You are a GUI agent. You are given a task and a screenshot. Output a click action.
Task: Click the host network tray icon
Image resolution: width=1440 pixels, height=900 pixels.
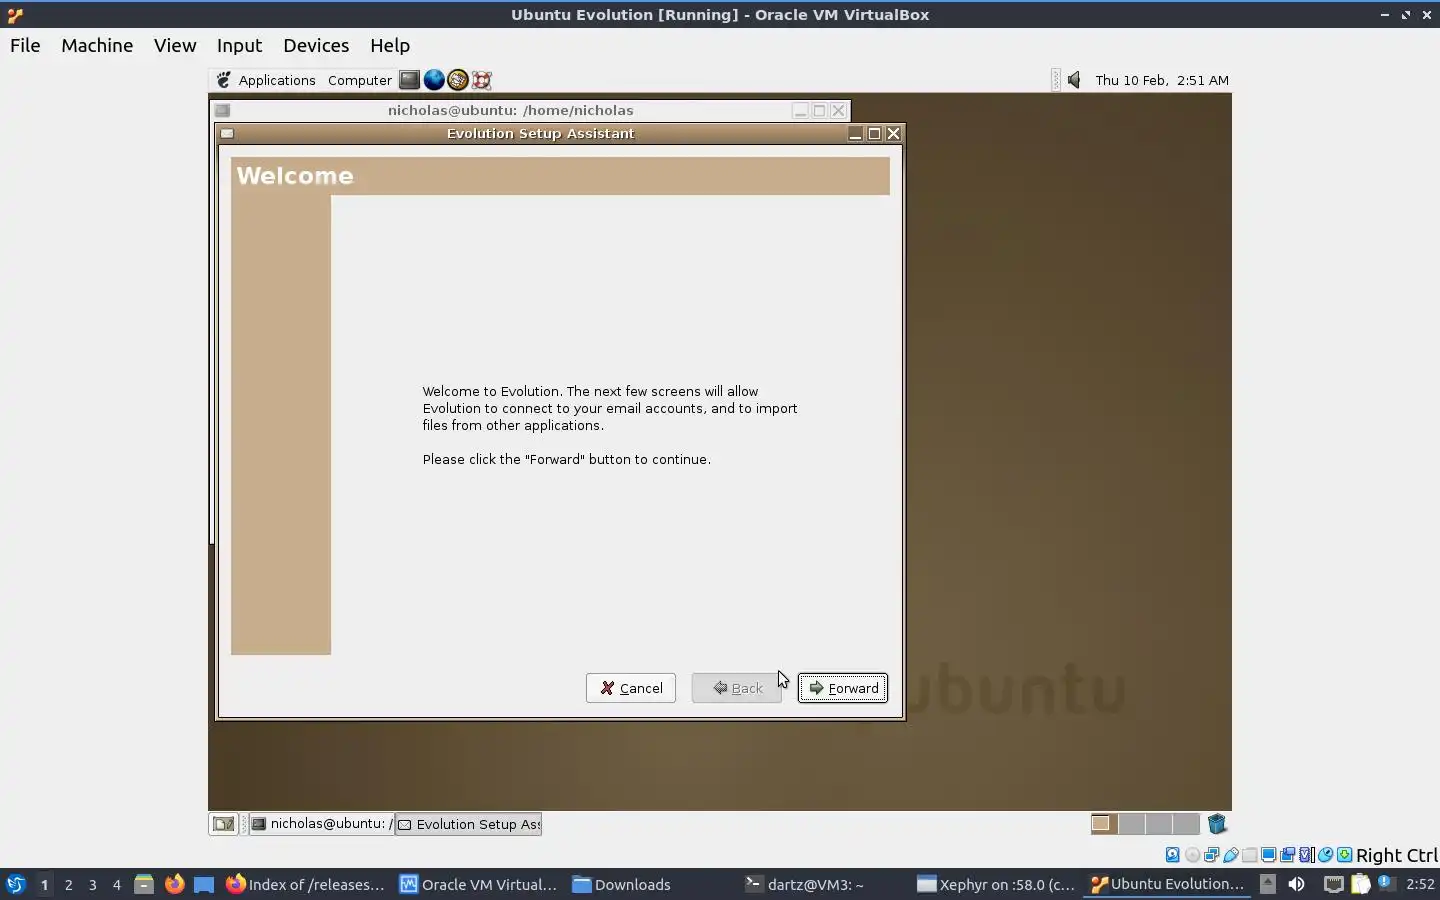point(1333,884)
